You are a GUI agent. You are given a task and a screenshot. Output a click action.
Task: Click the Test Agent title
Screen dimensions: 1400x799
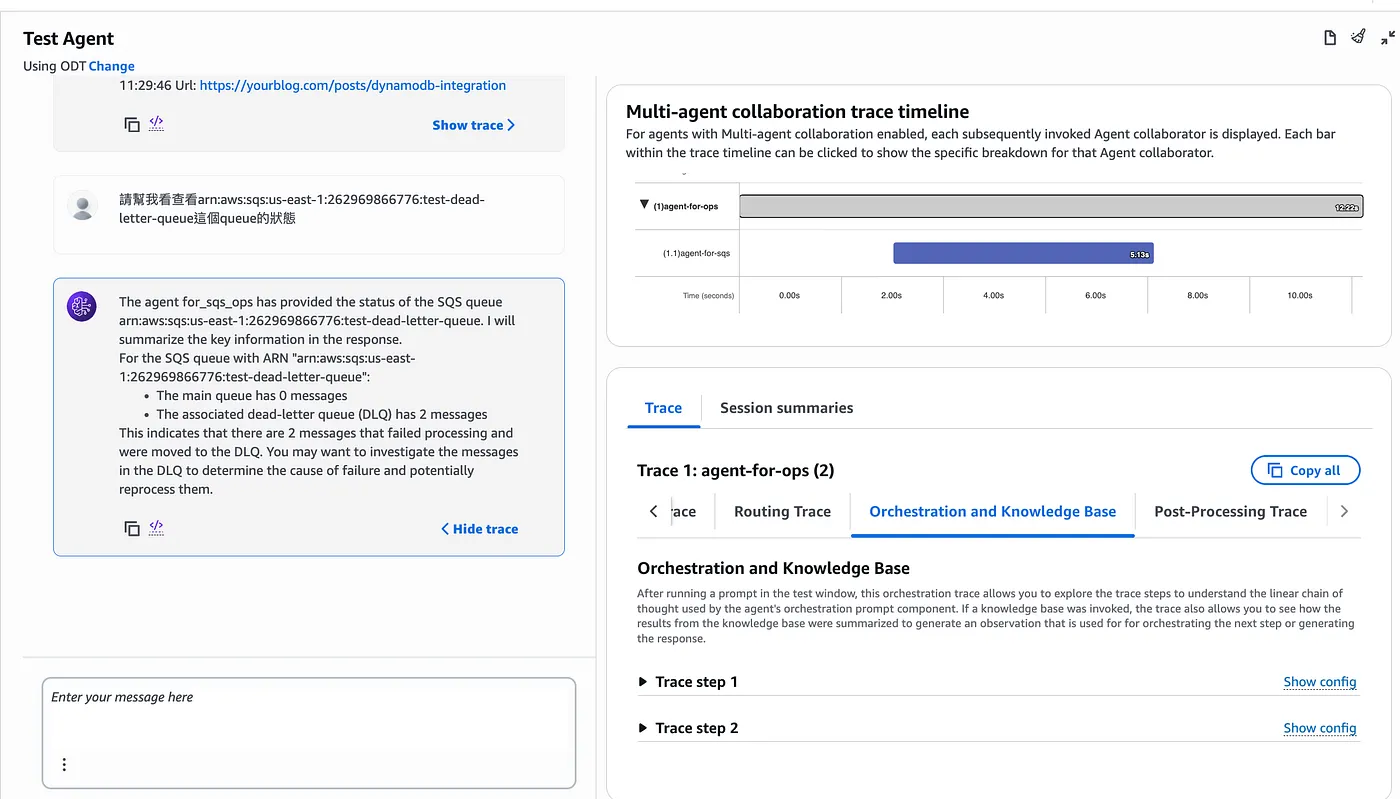pos(69,38)
